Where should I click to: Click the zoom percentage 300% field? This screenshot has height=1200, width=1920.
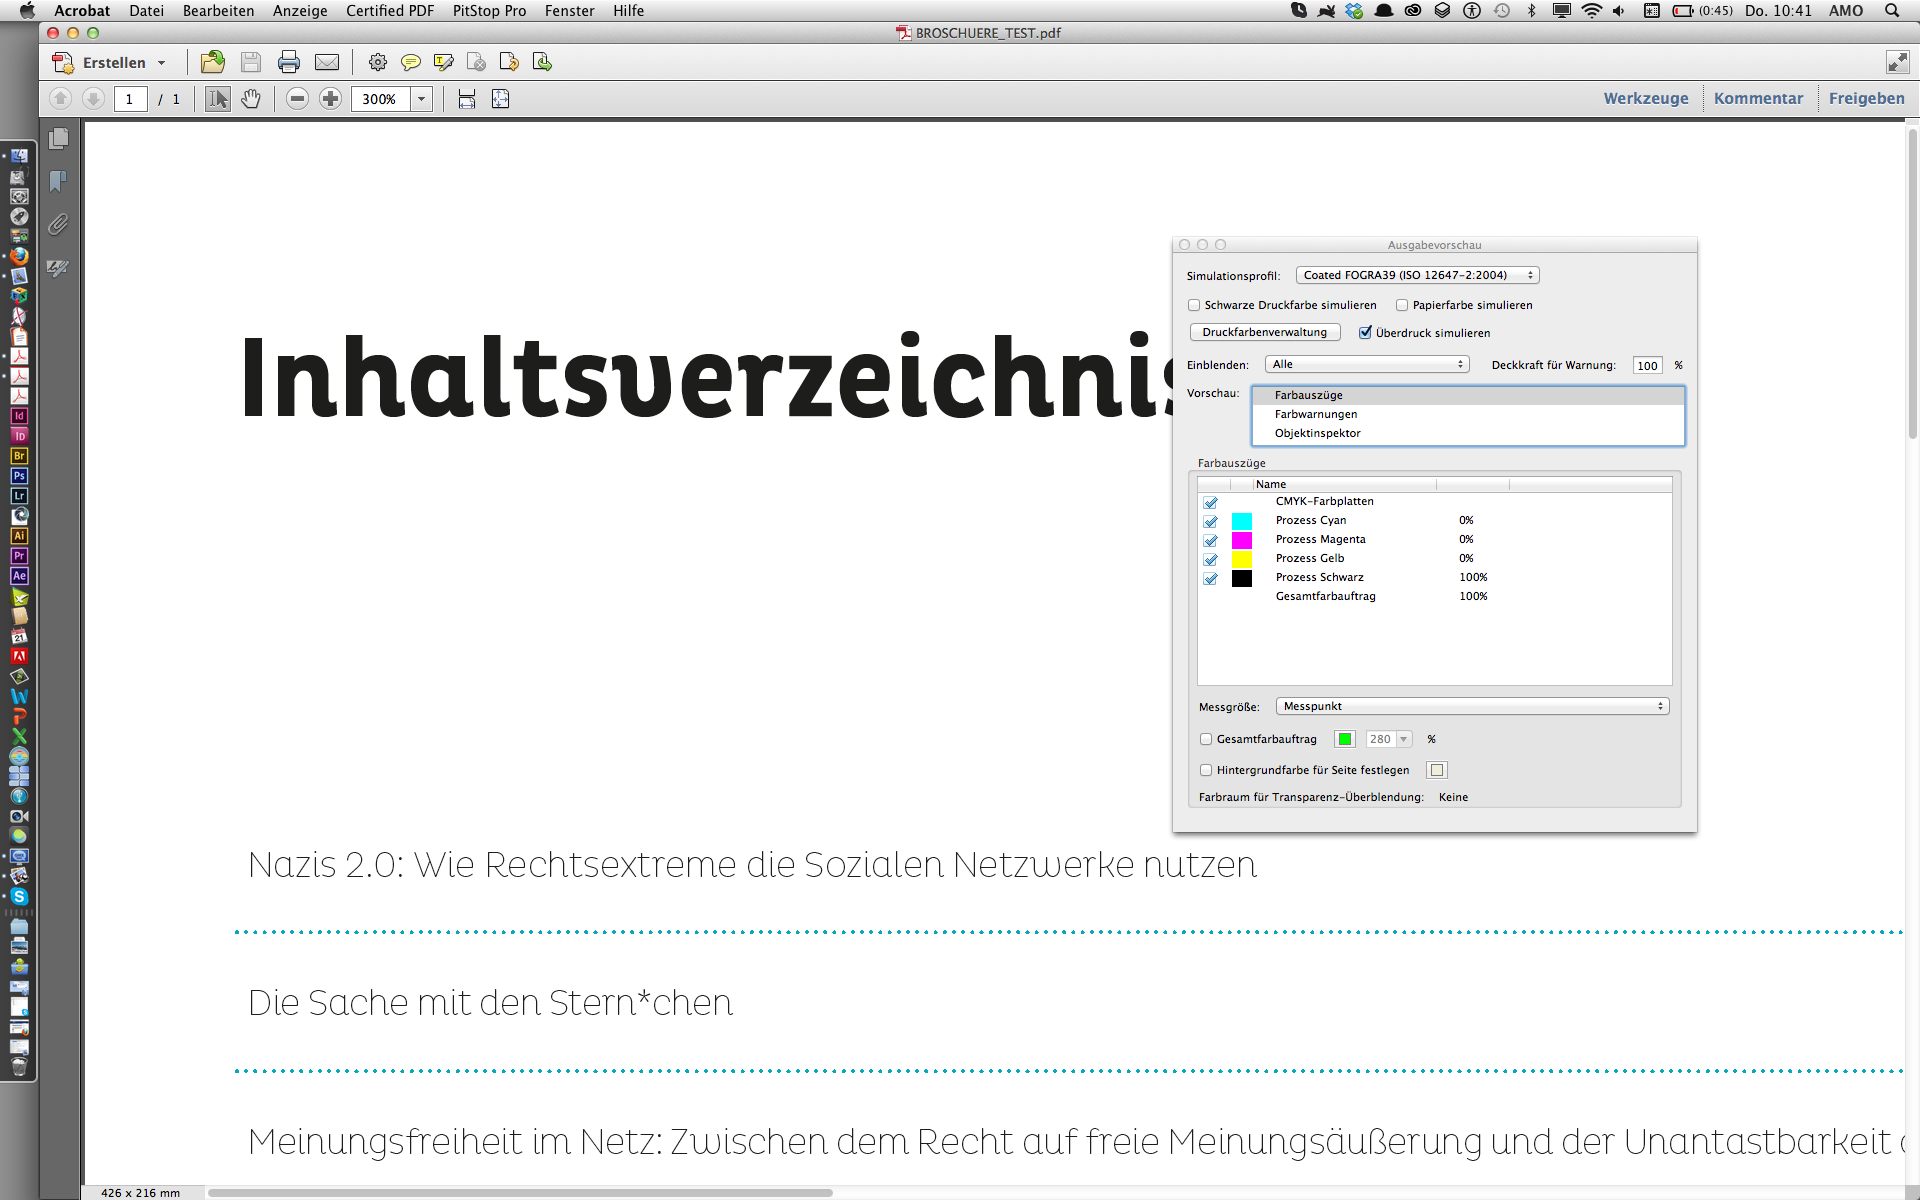point(381,98)
